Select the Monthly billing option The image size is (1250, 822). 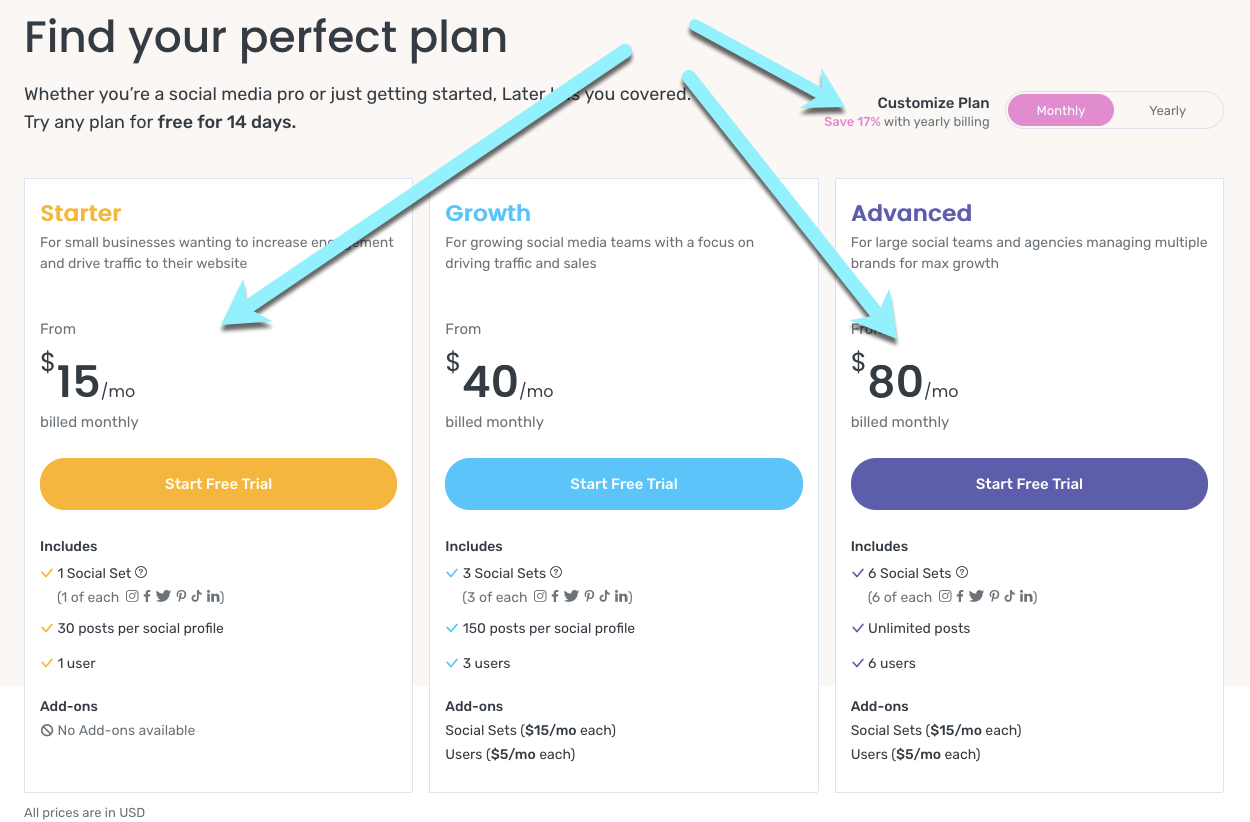pos(1060,110)
